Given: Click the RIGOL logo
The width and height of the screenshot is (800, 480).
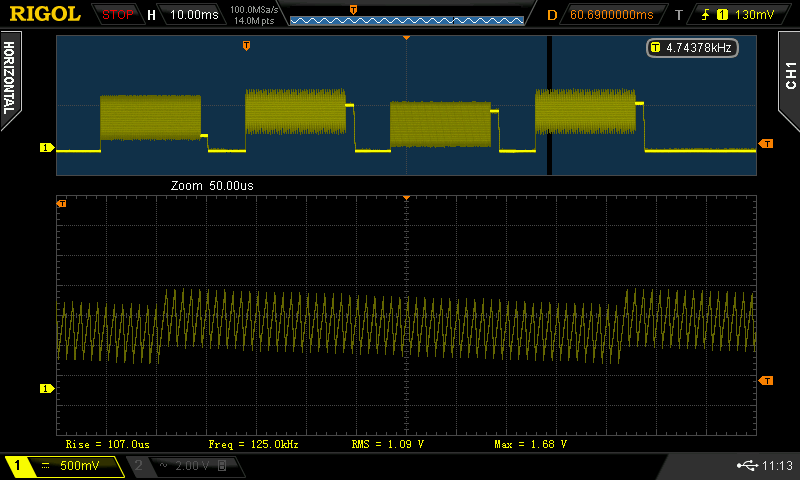Looking at the screenshot, I should click(x=45, y=14).
